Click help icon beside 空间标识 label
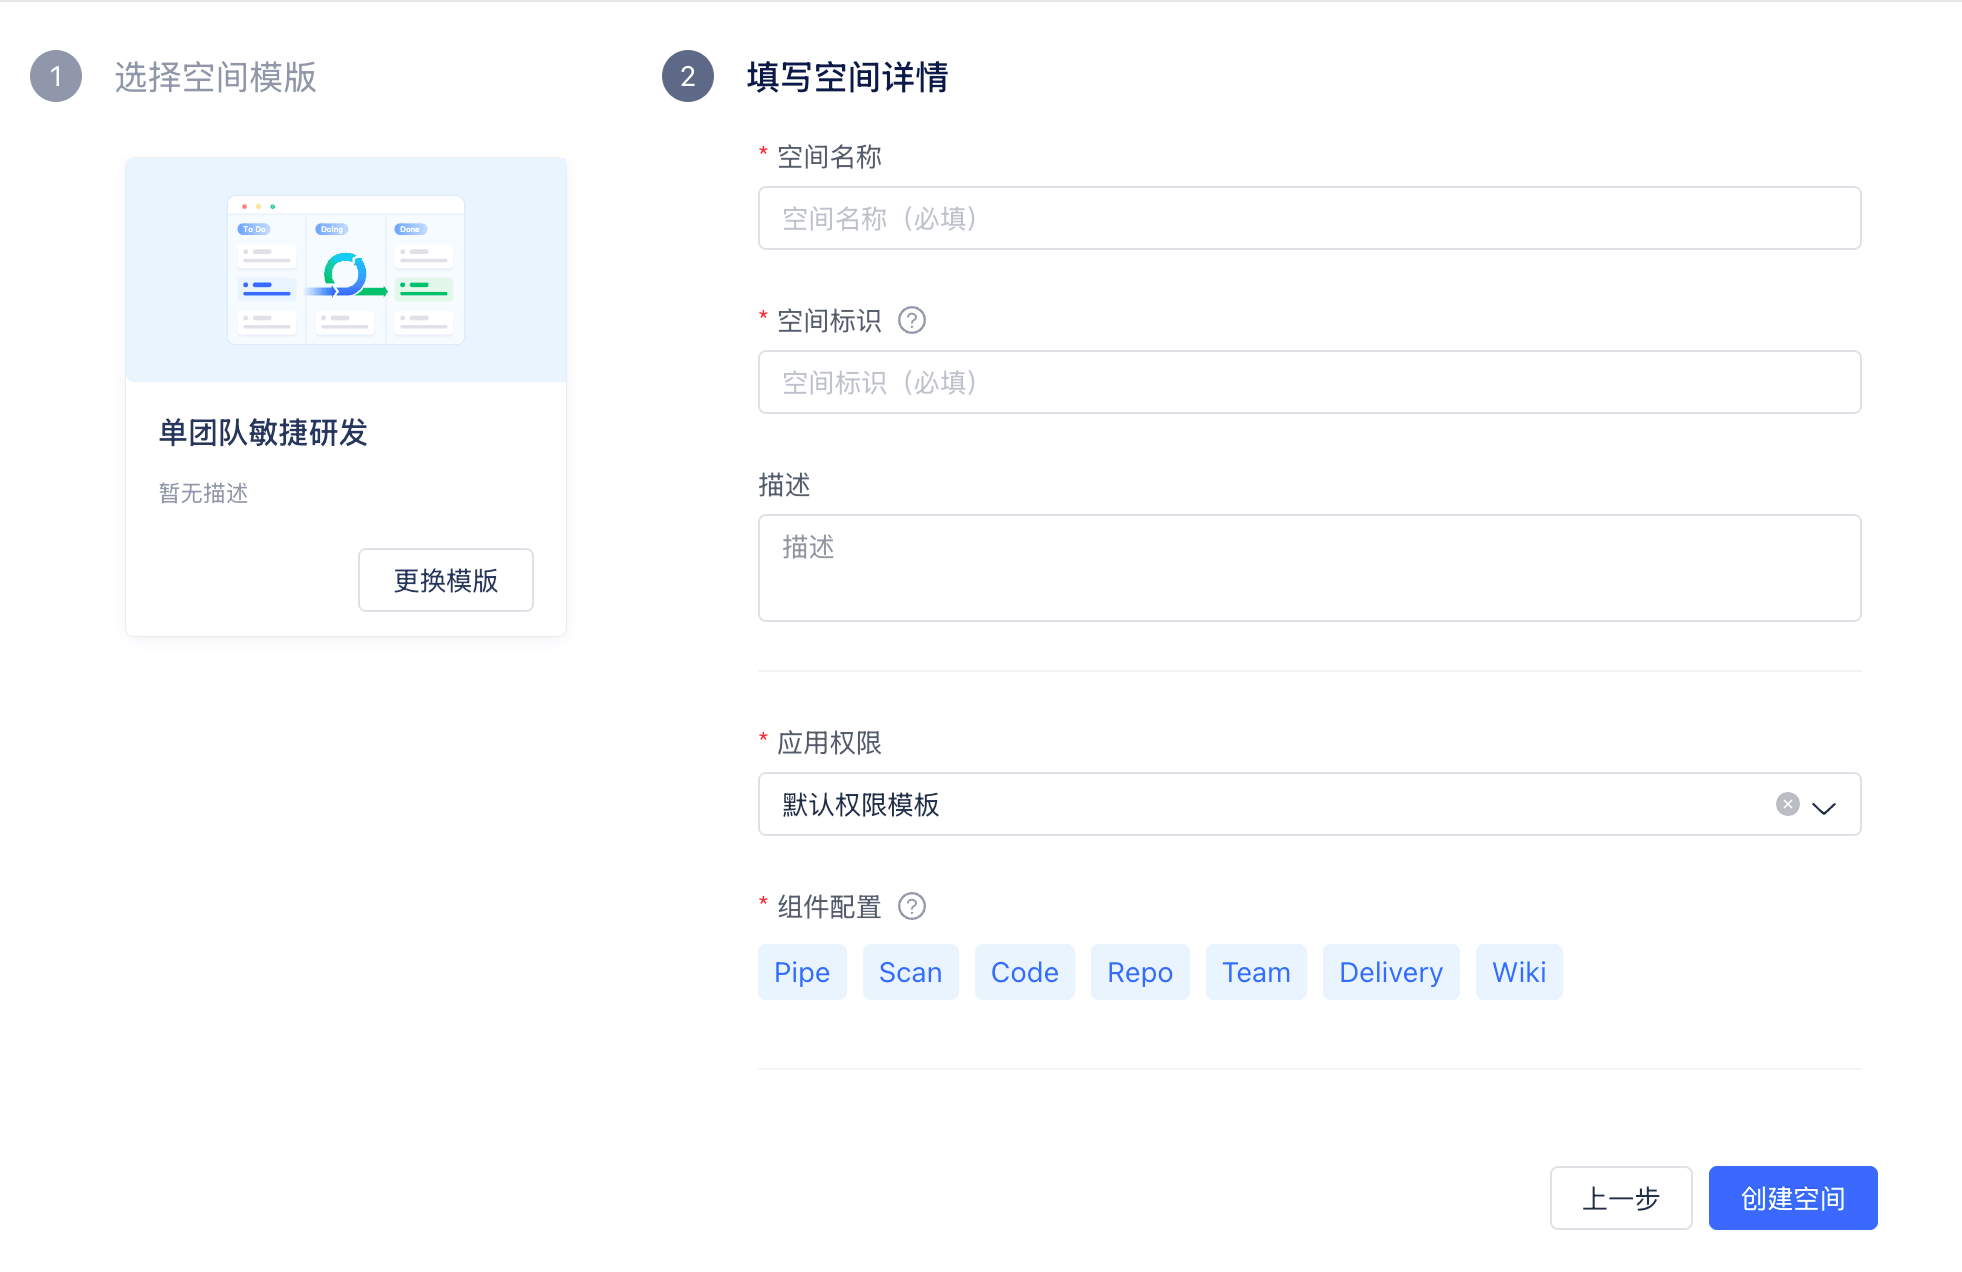This screenshot has height=1272, width=1962. (911, 321)
